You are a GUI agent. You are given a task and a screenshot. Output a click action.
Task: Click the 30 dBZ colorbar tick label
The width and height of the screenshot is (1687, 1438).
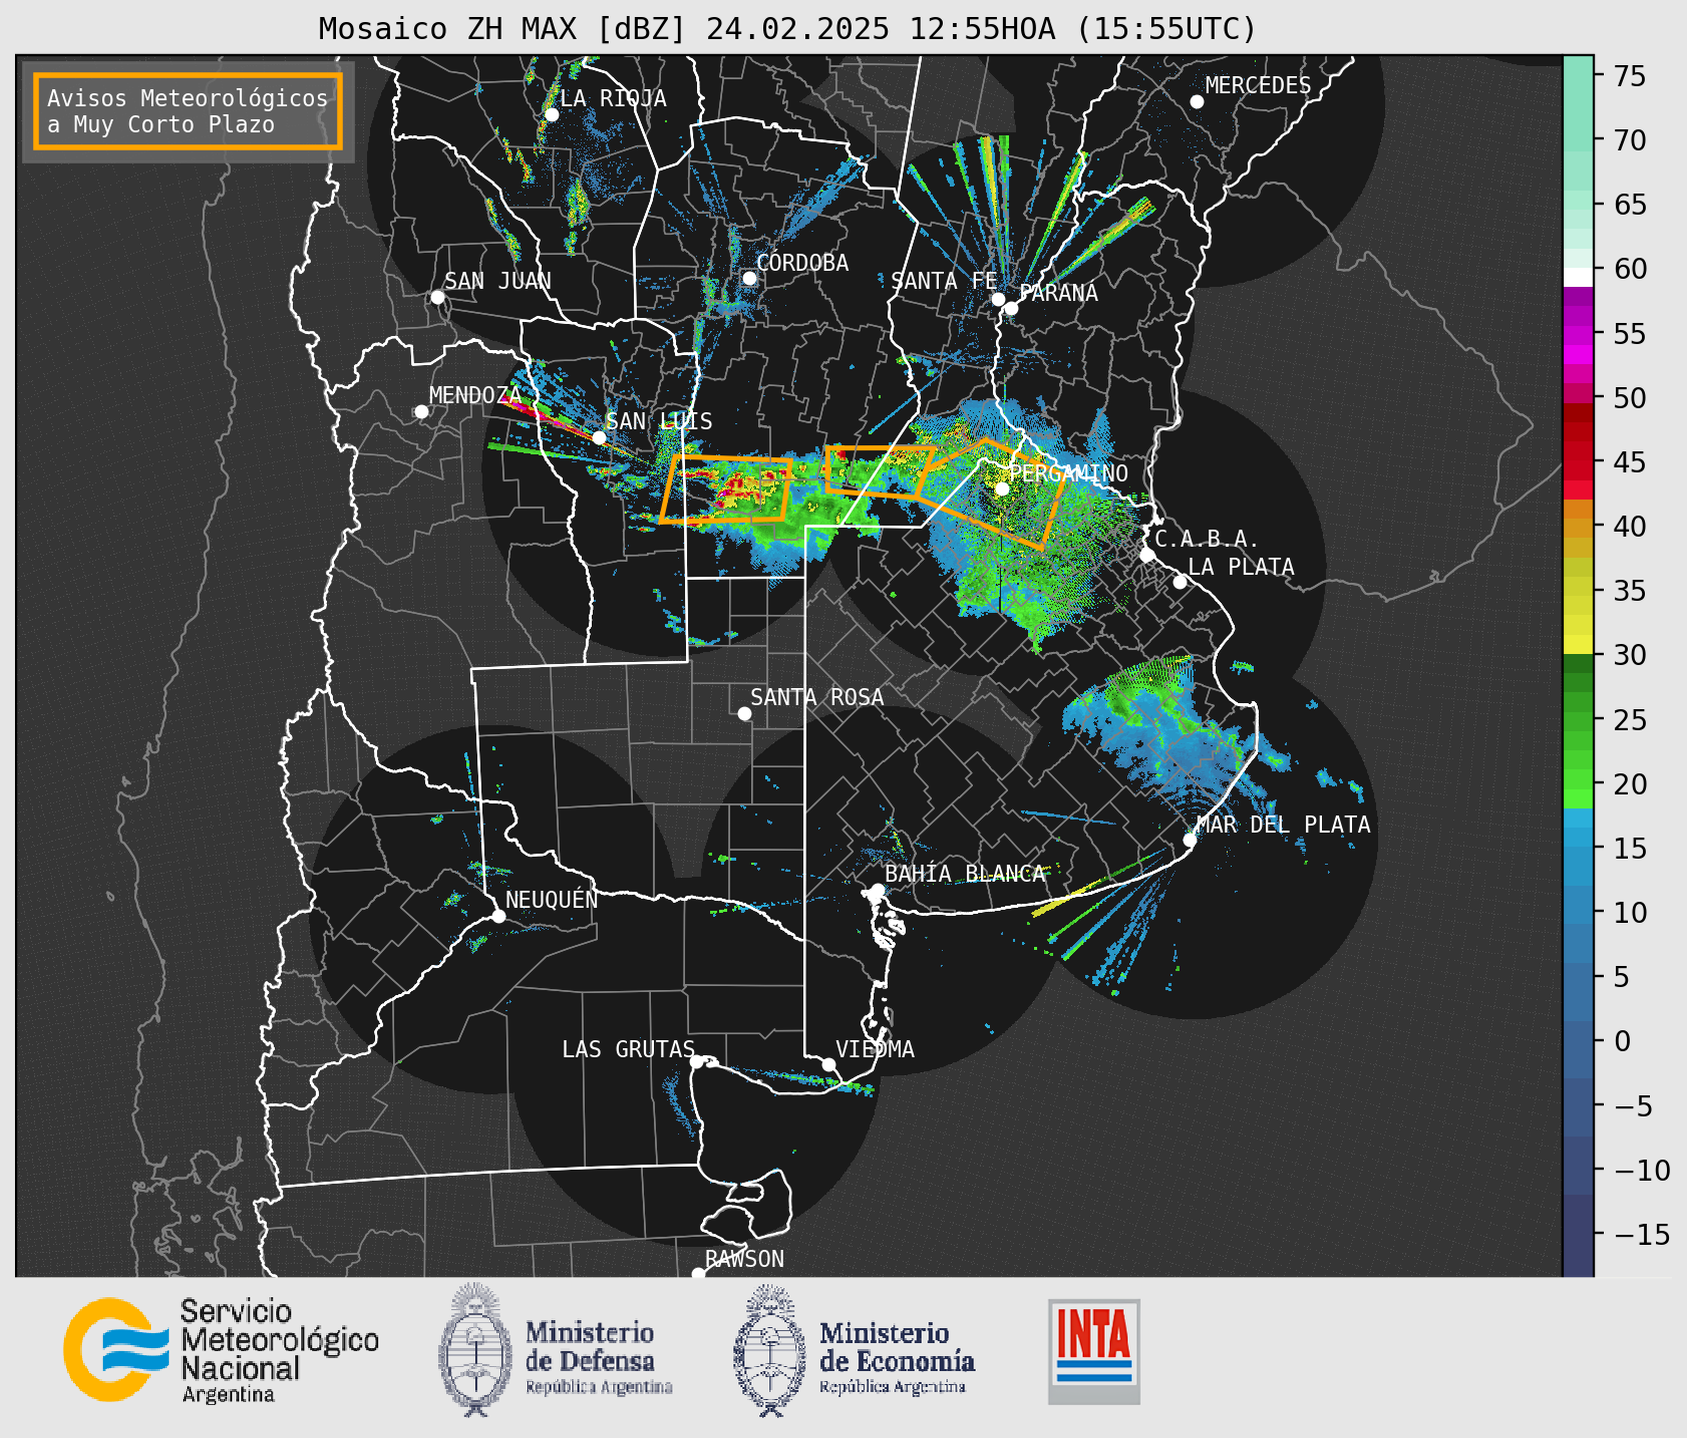pyautogui.click(x=1629, y=655)
